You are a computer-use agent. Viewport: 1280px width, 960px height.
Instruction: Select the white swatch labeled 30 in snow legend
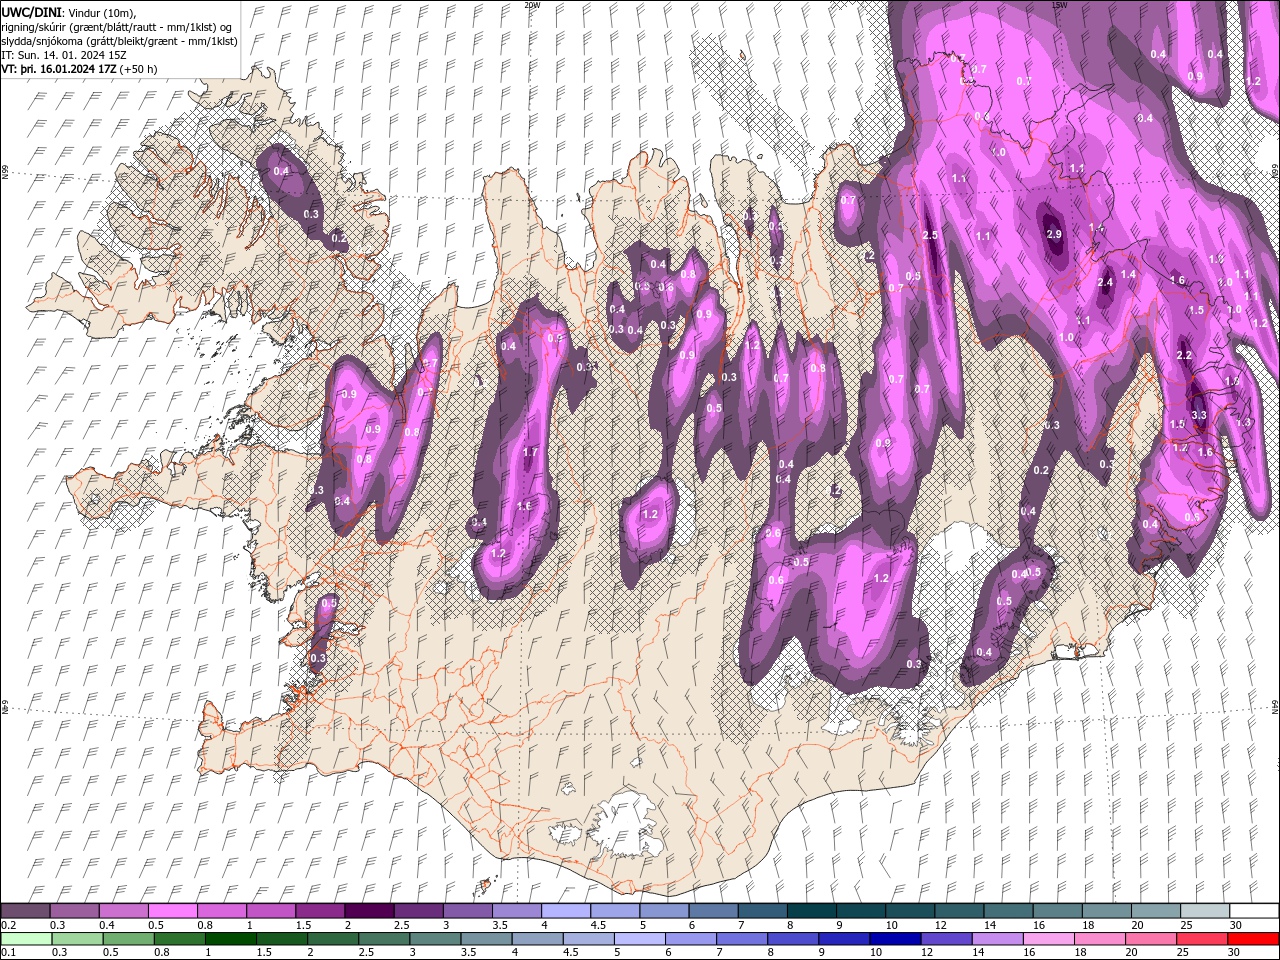click(1254, 910)
